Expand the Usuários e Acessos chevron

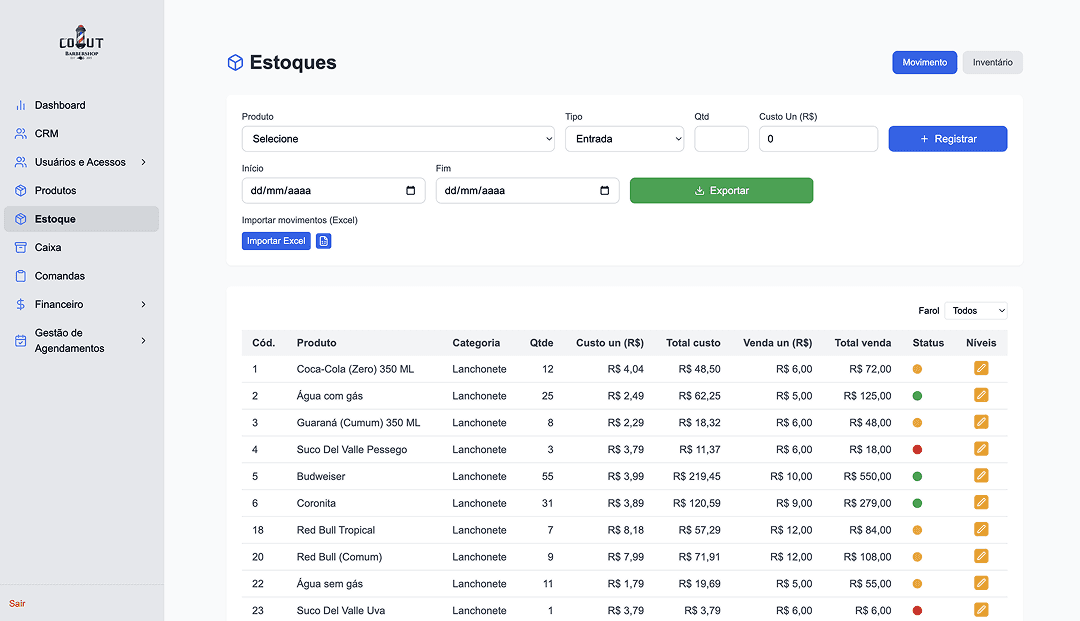point(143,162)
